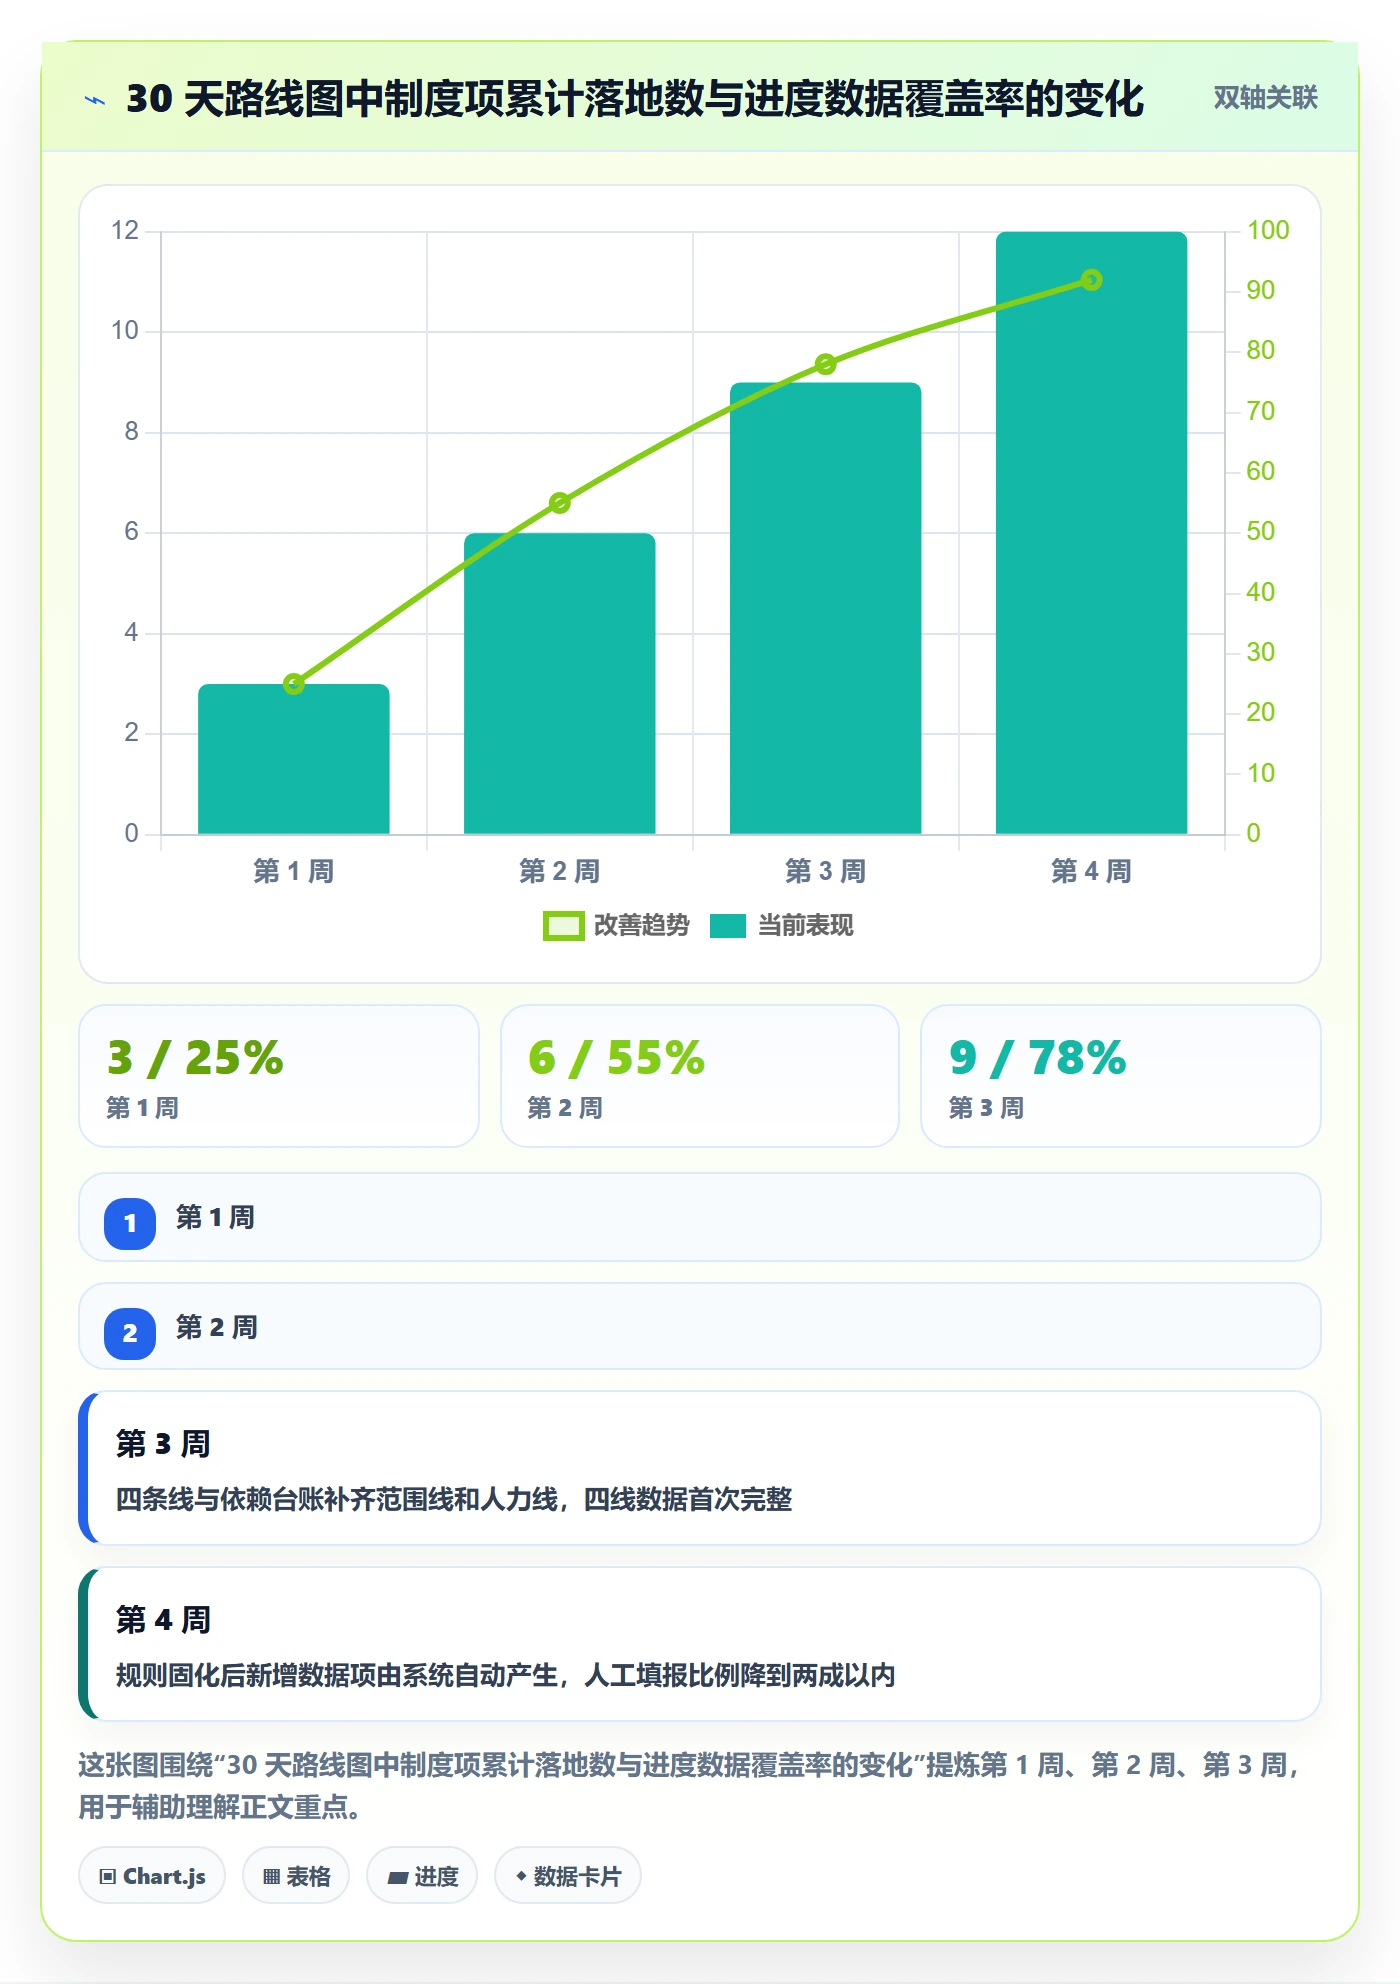Click the blue number 1 step badge
This screenshot has width=1400, height=1984.
click(130, 1223)
